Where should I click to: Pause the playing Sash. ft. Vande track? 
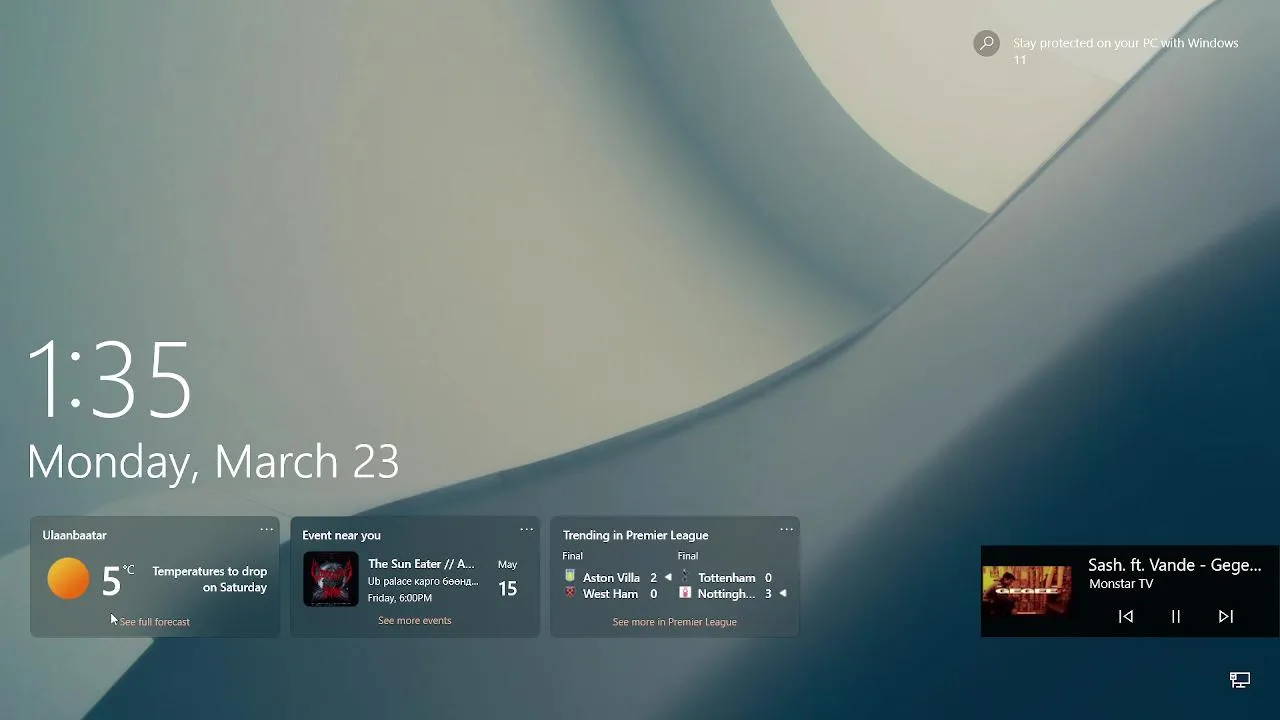(1176, 617)
